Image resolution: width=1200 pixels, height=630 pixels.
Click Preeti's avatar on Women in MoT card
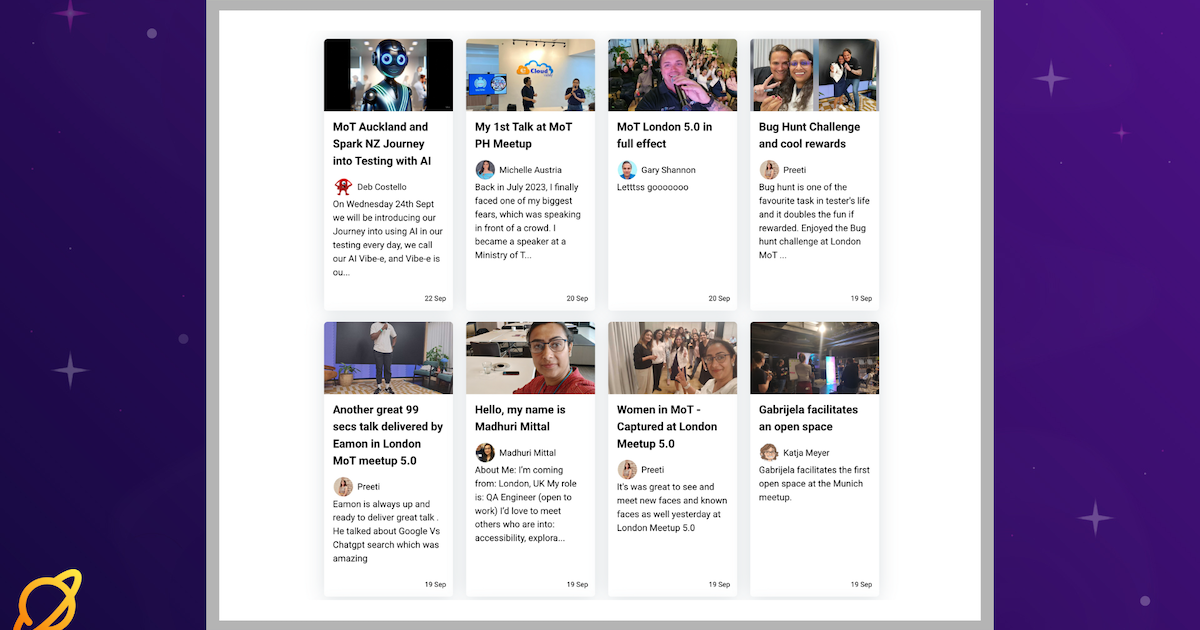(x=627, y=470)
